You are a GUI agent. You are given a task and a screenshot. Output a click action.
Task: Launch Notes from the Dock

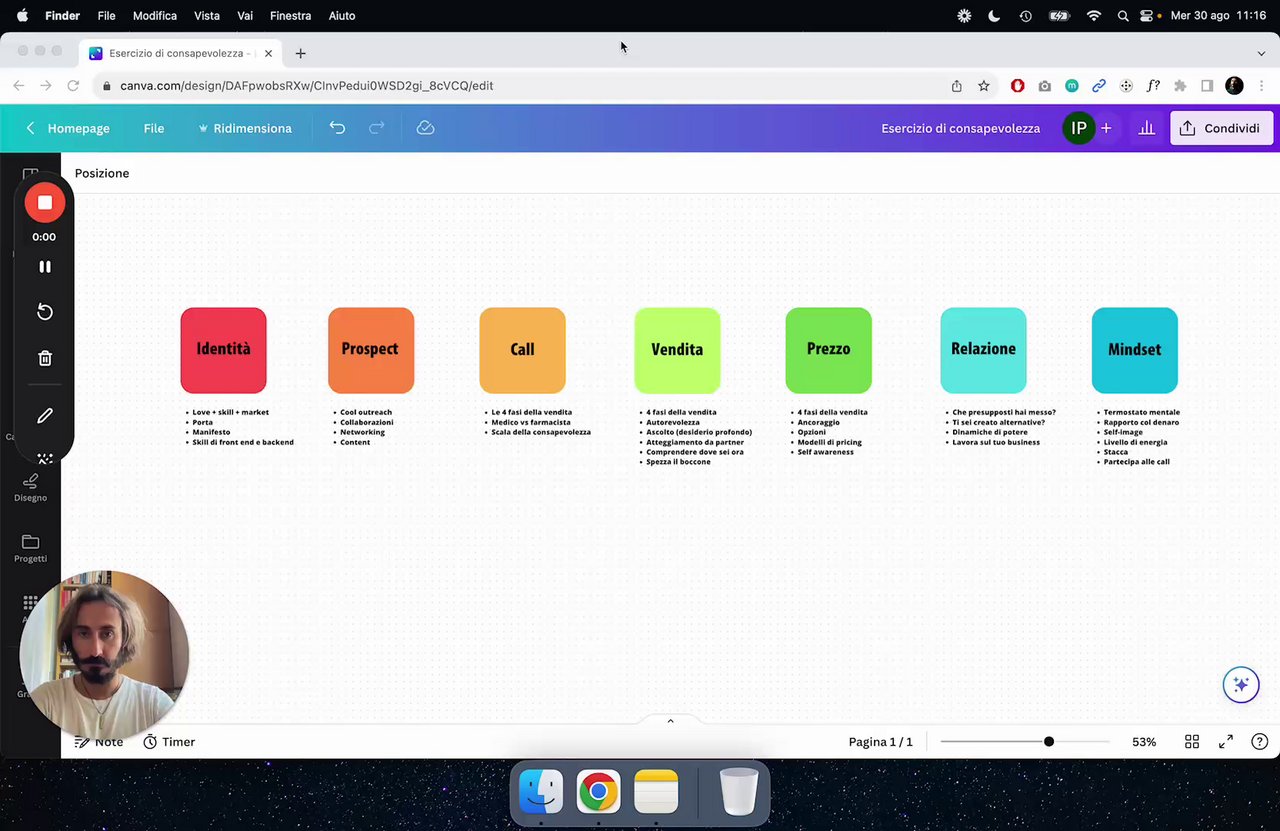[656, 792]
